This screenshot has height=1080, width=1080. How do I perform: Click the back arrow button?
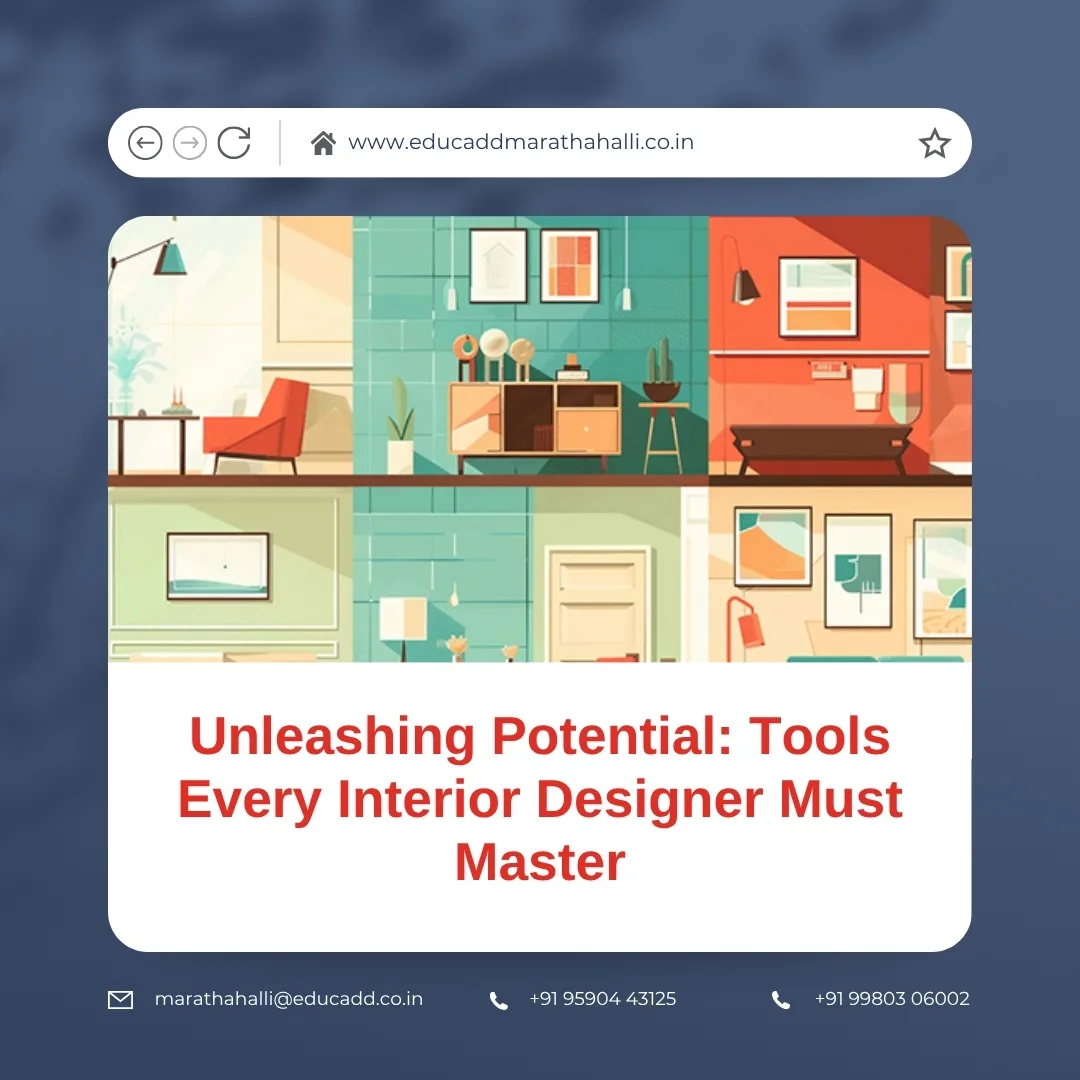coord(145,143)
